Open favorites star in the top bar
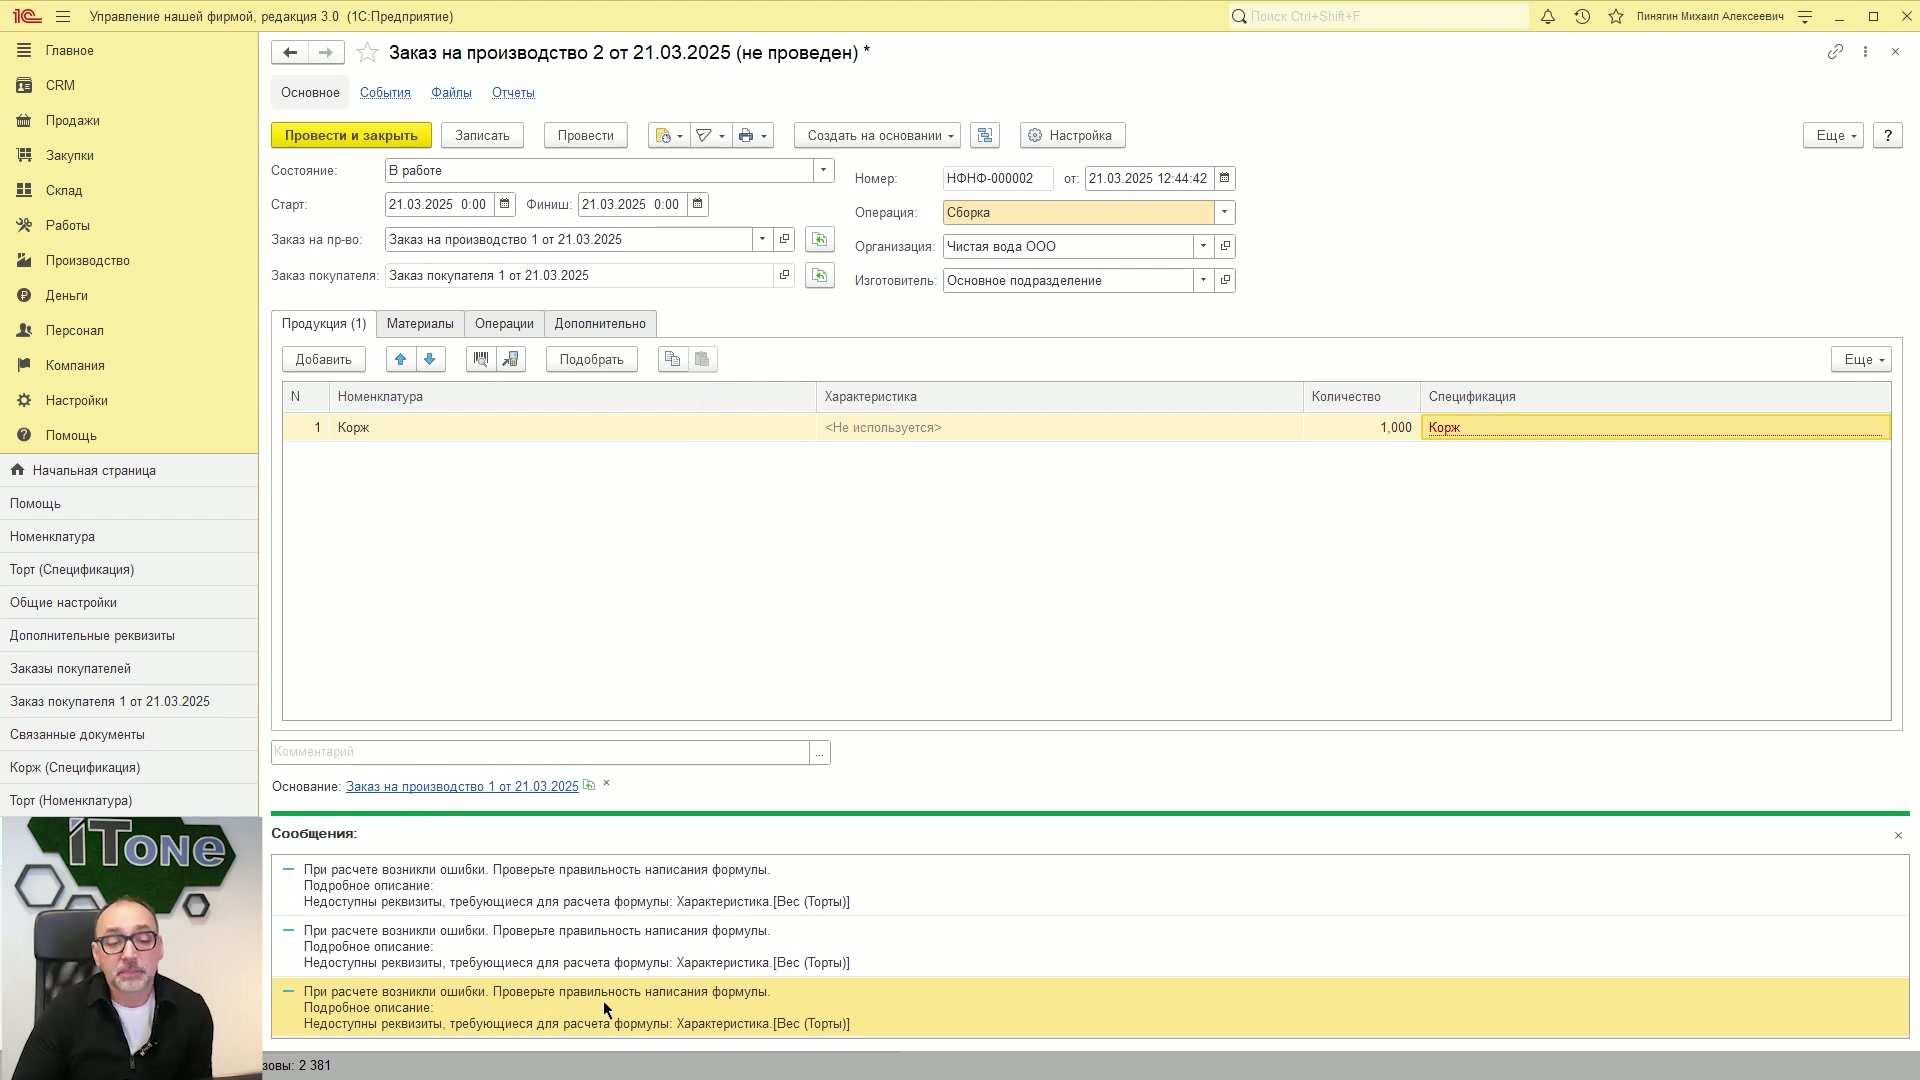This screenshot has height=1080, width=1920. 1616,16
